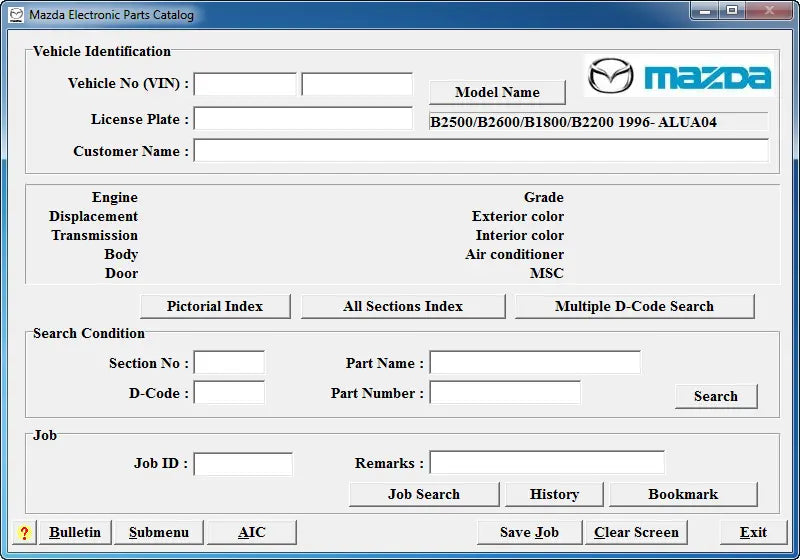
Task: Click the Interior color label
Action: pos(520,235)
